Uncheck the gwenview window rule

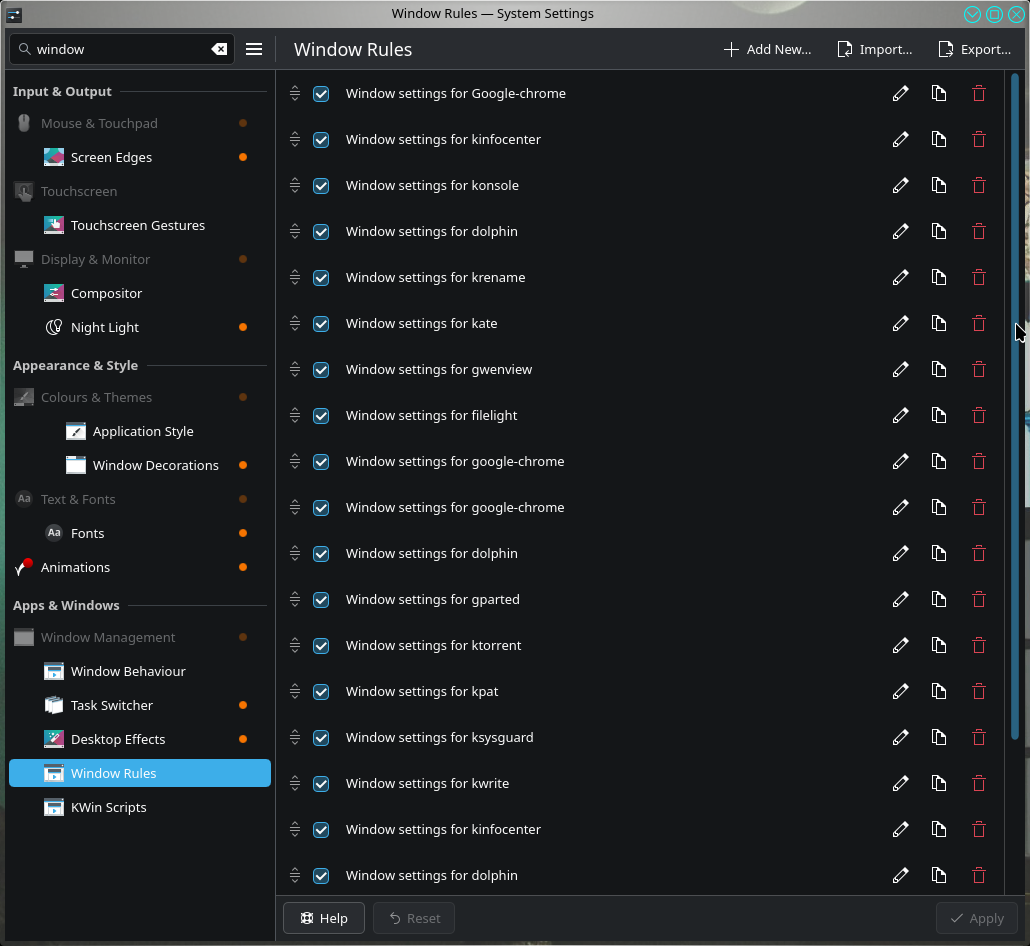pos(321,369)
